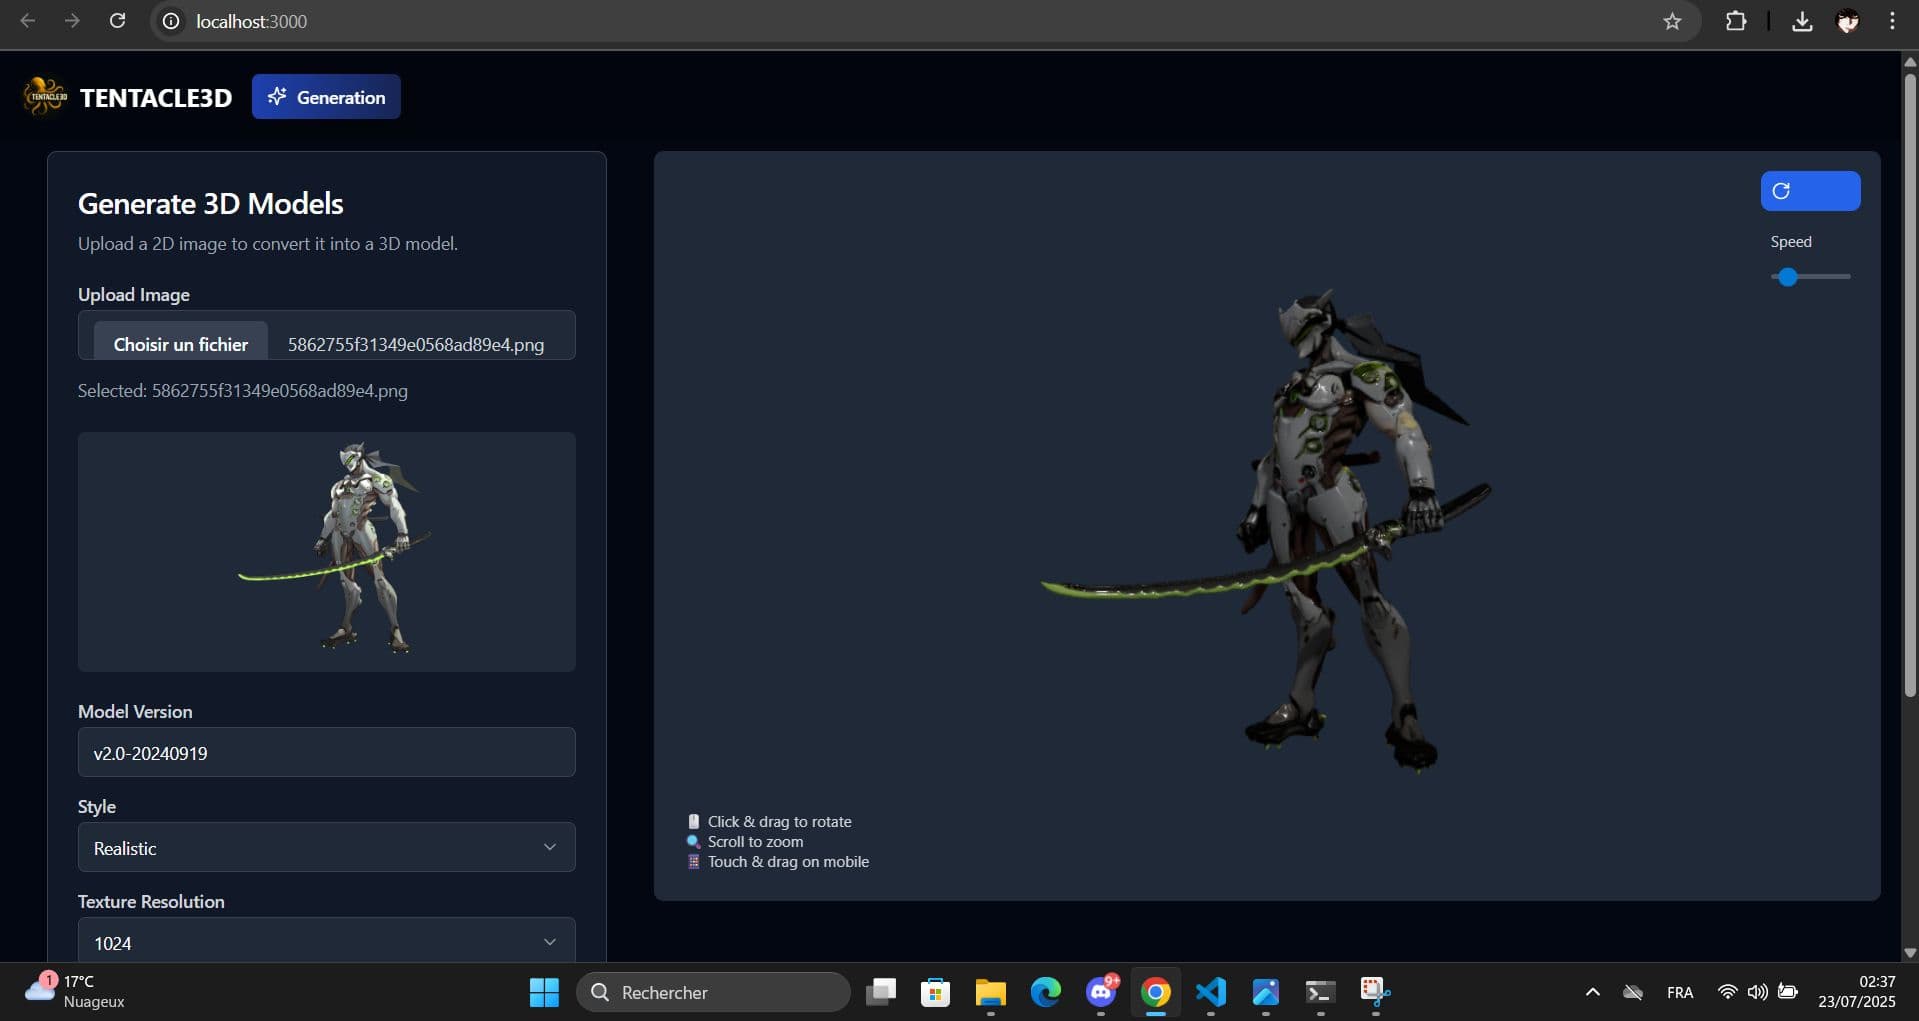Image resolution: width=1919 pixels, height=1021 pixels.
Task: Launch VS Code from the taskbar
Action: point(1210,992)
